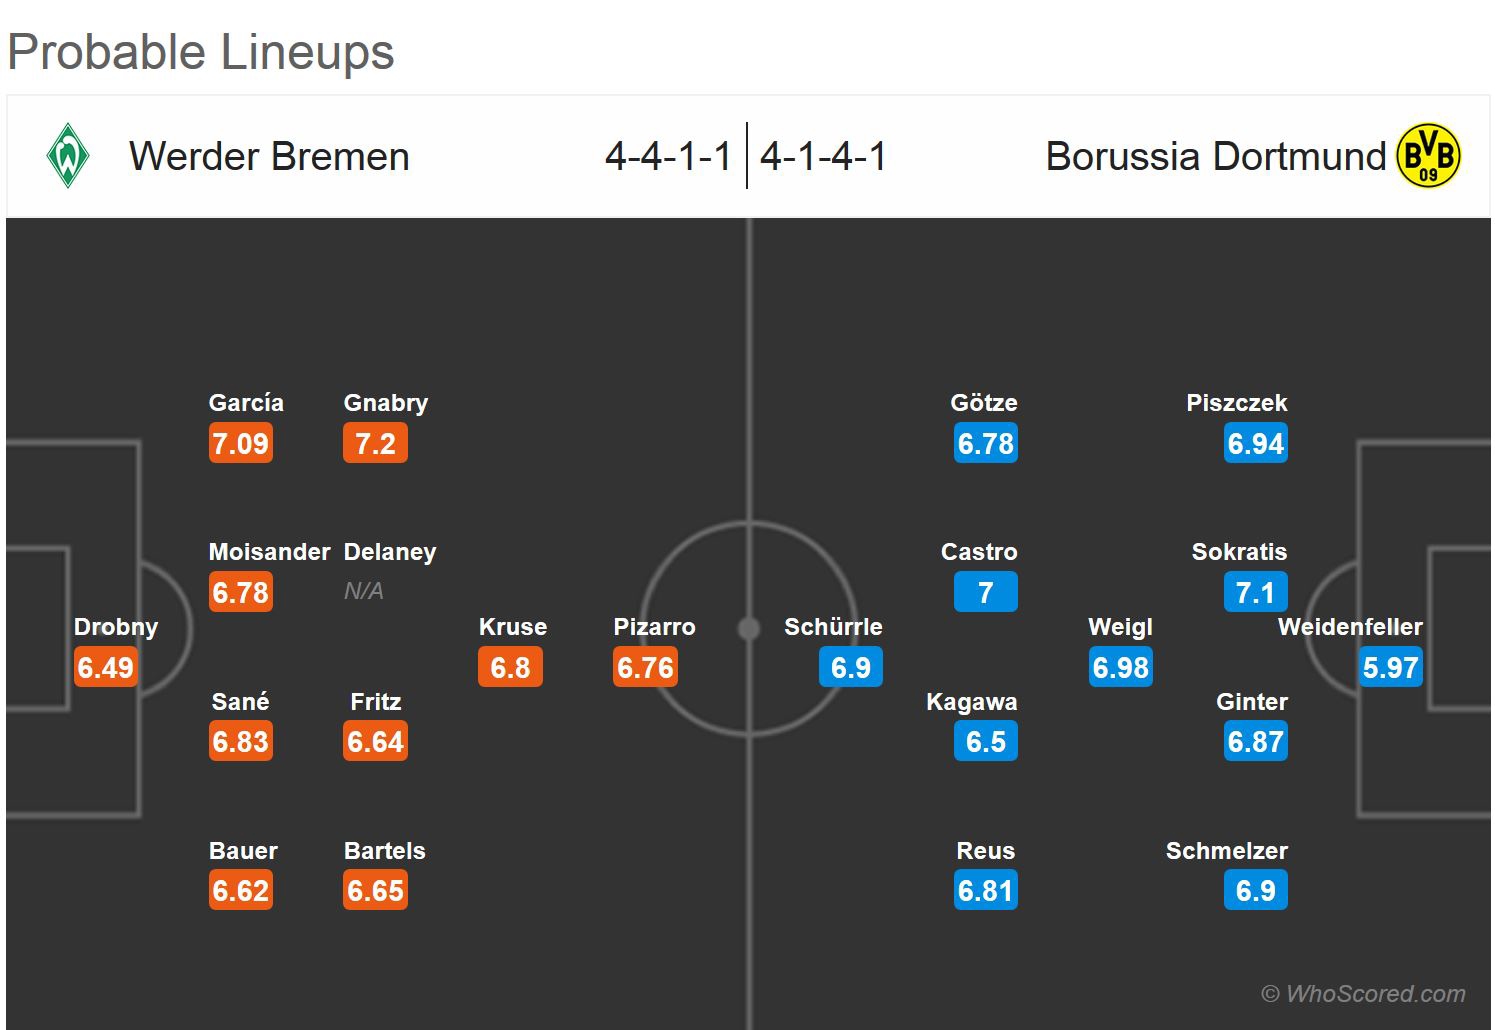This screenshot has width=1495, height=1030.
Task: Click Gnabry's 7.2 rating badge
Action: point(375,443)
